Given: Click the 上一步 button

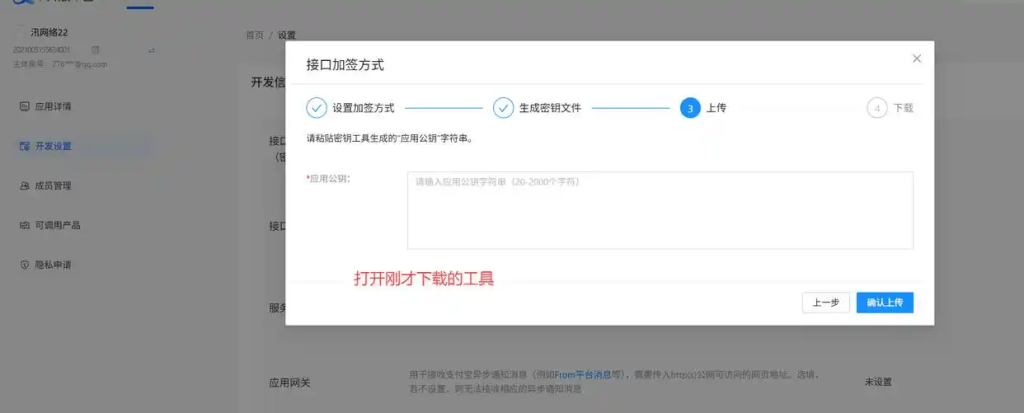Looking at the screenshot, I should (825, 302).
